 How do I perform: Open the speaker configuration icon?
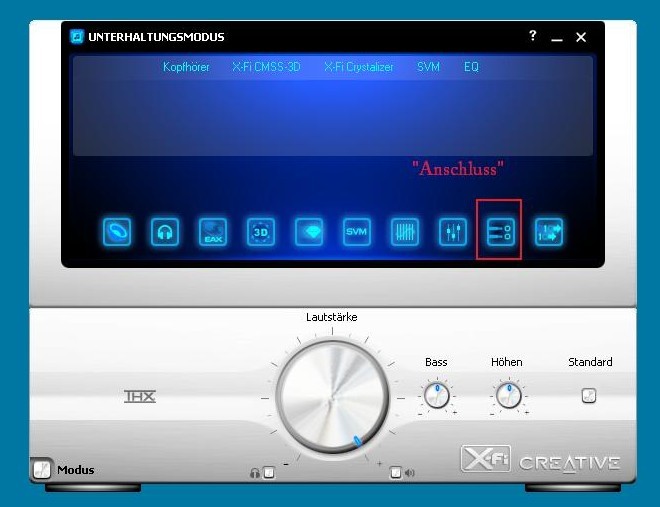point(117,231)
